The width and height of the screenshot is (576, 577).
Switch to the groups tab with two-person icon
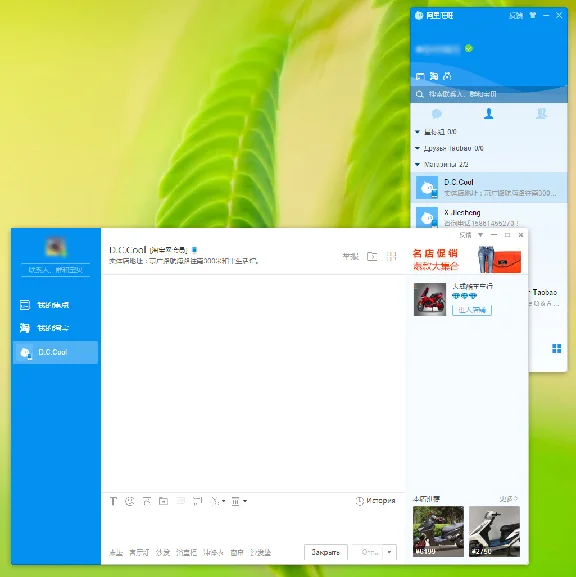click(x=541, y=114)
